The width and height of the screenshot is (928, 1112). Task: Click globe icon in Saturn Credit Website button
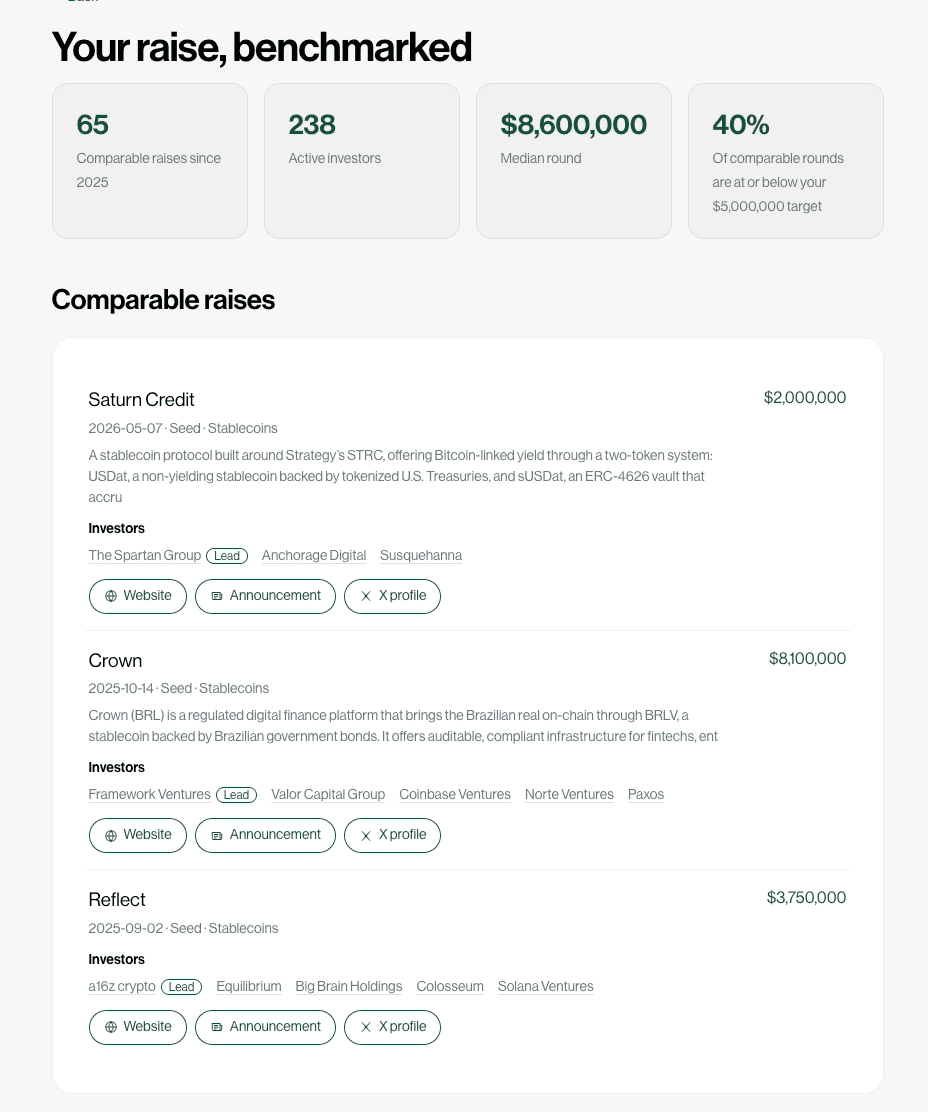[x=111, y=596]
